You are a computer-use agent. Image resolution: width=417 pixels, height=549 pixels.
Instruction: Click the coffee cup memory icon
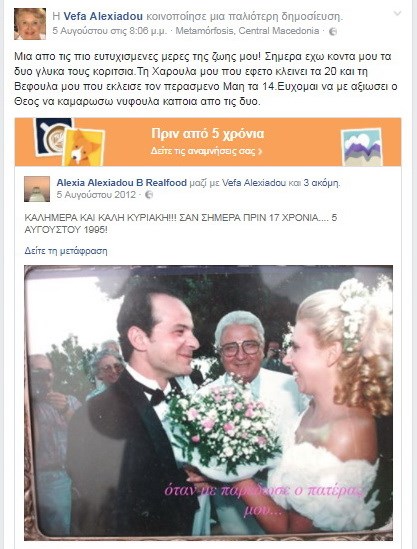pos(53,137)
